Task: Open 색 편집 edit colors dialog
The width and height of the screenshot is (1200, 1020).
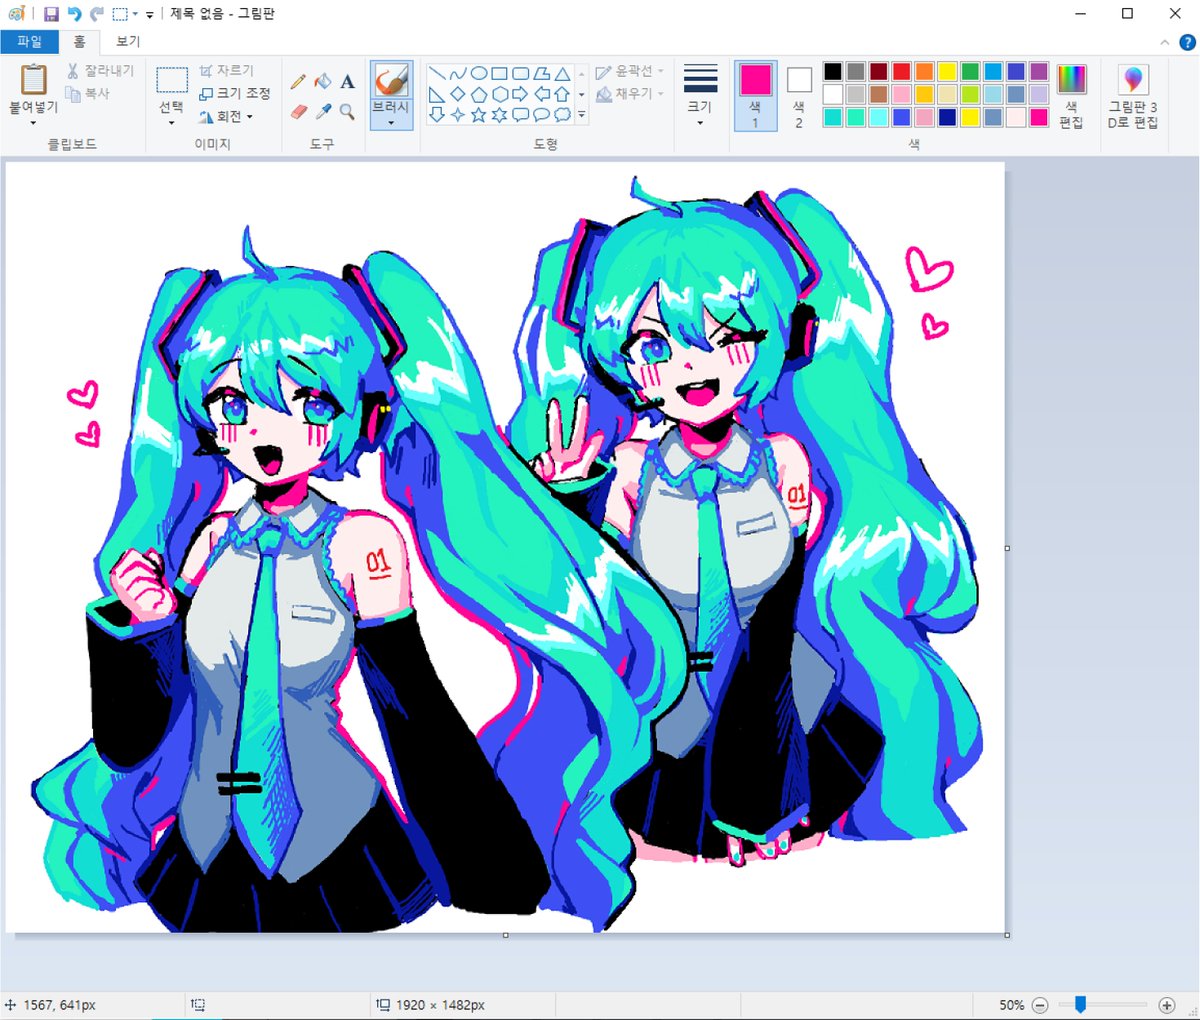Action: pyautogui.click(x=1071, y=96)
